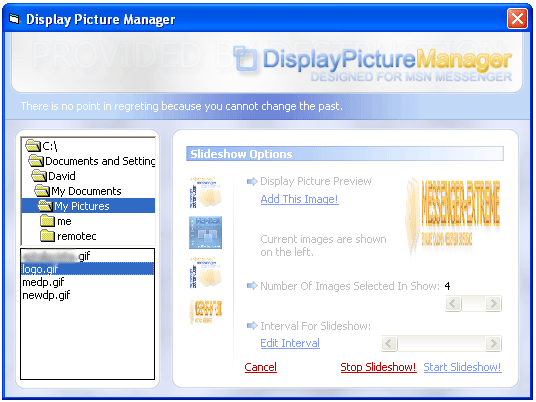
Task: Click the open My Pictures folder icon
Action: click(45, 206)
